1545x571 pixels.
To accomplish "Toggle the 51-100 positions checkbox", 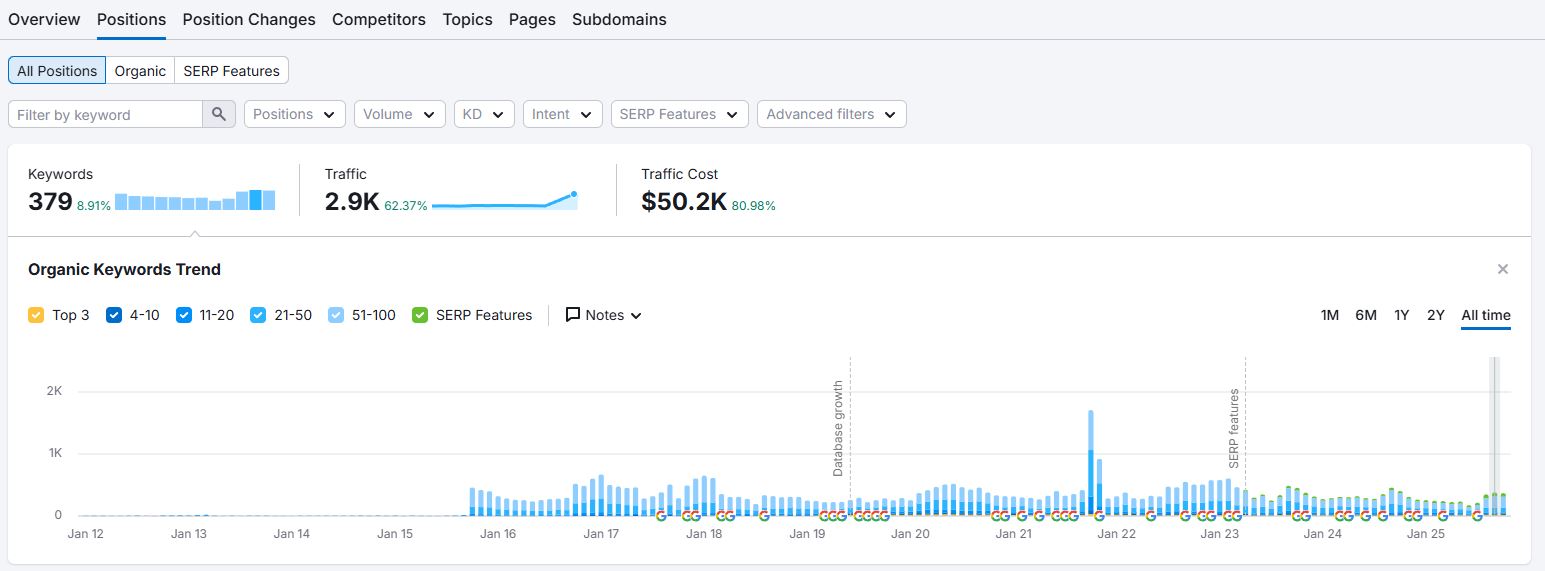I will 336,315.
